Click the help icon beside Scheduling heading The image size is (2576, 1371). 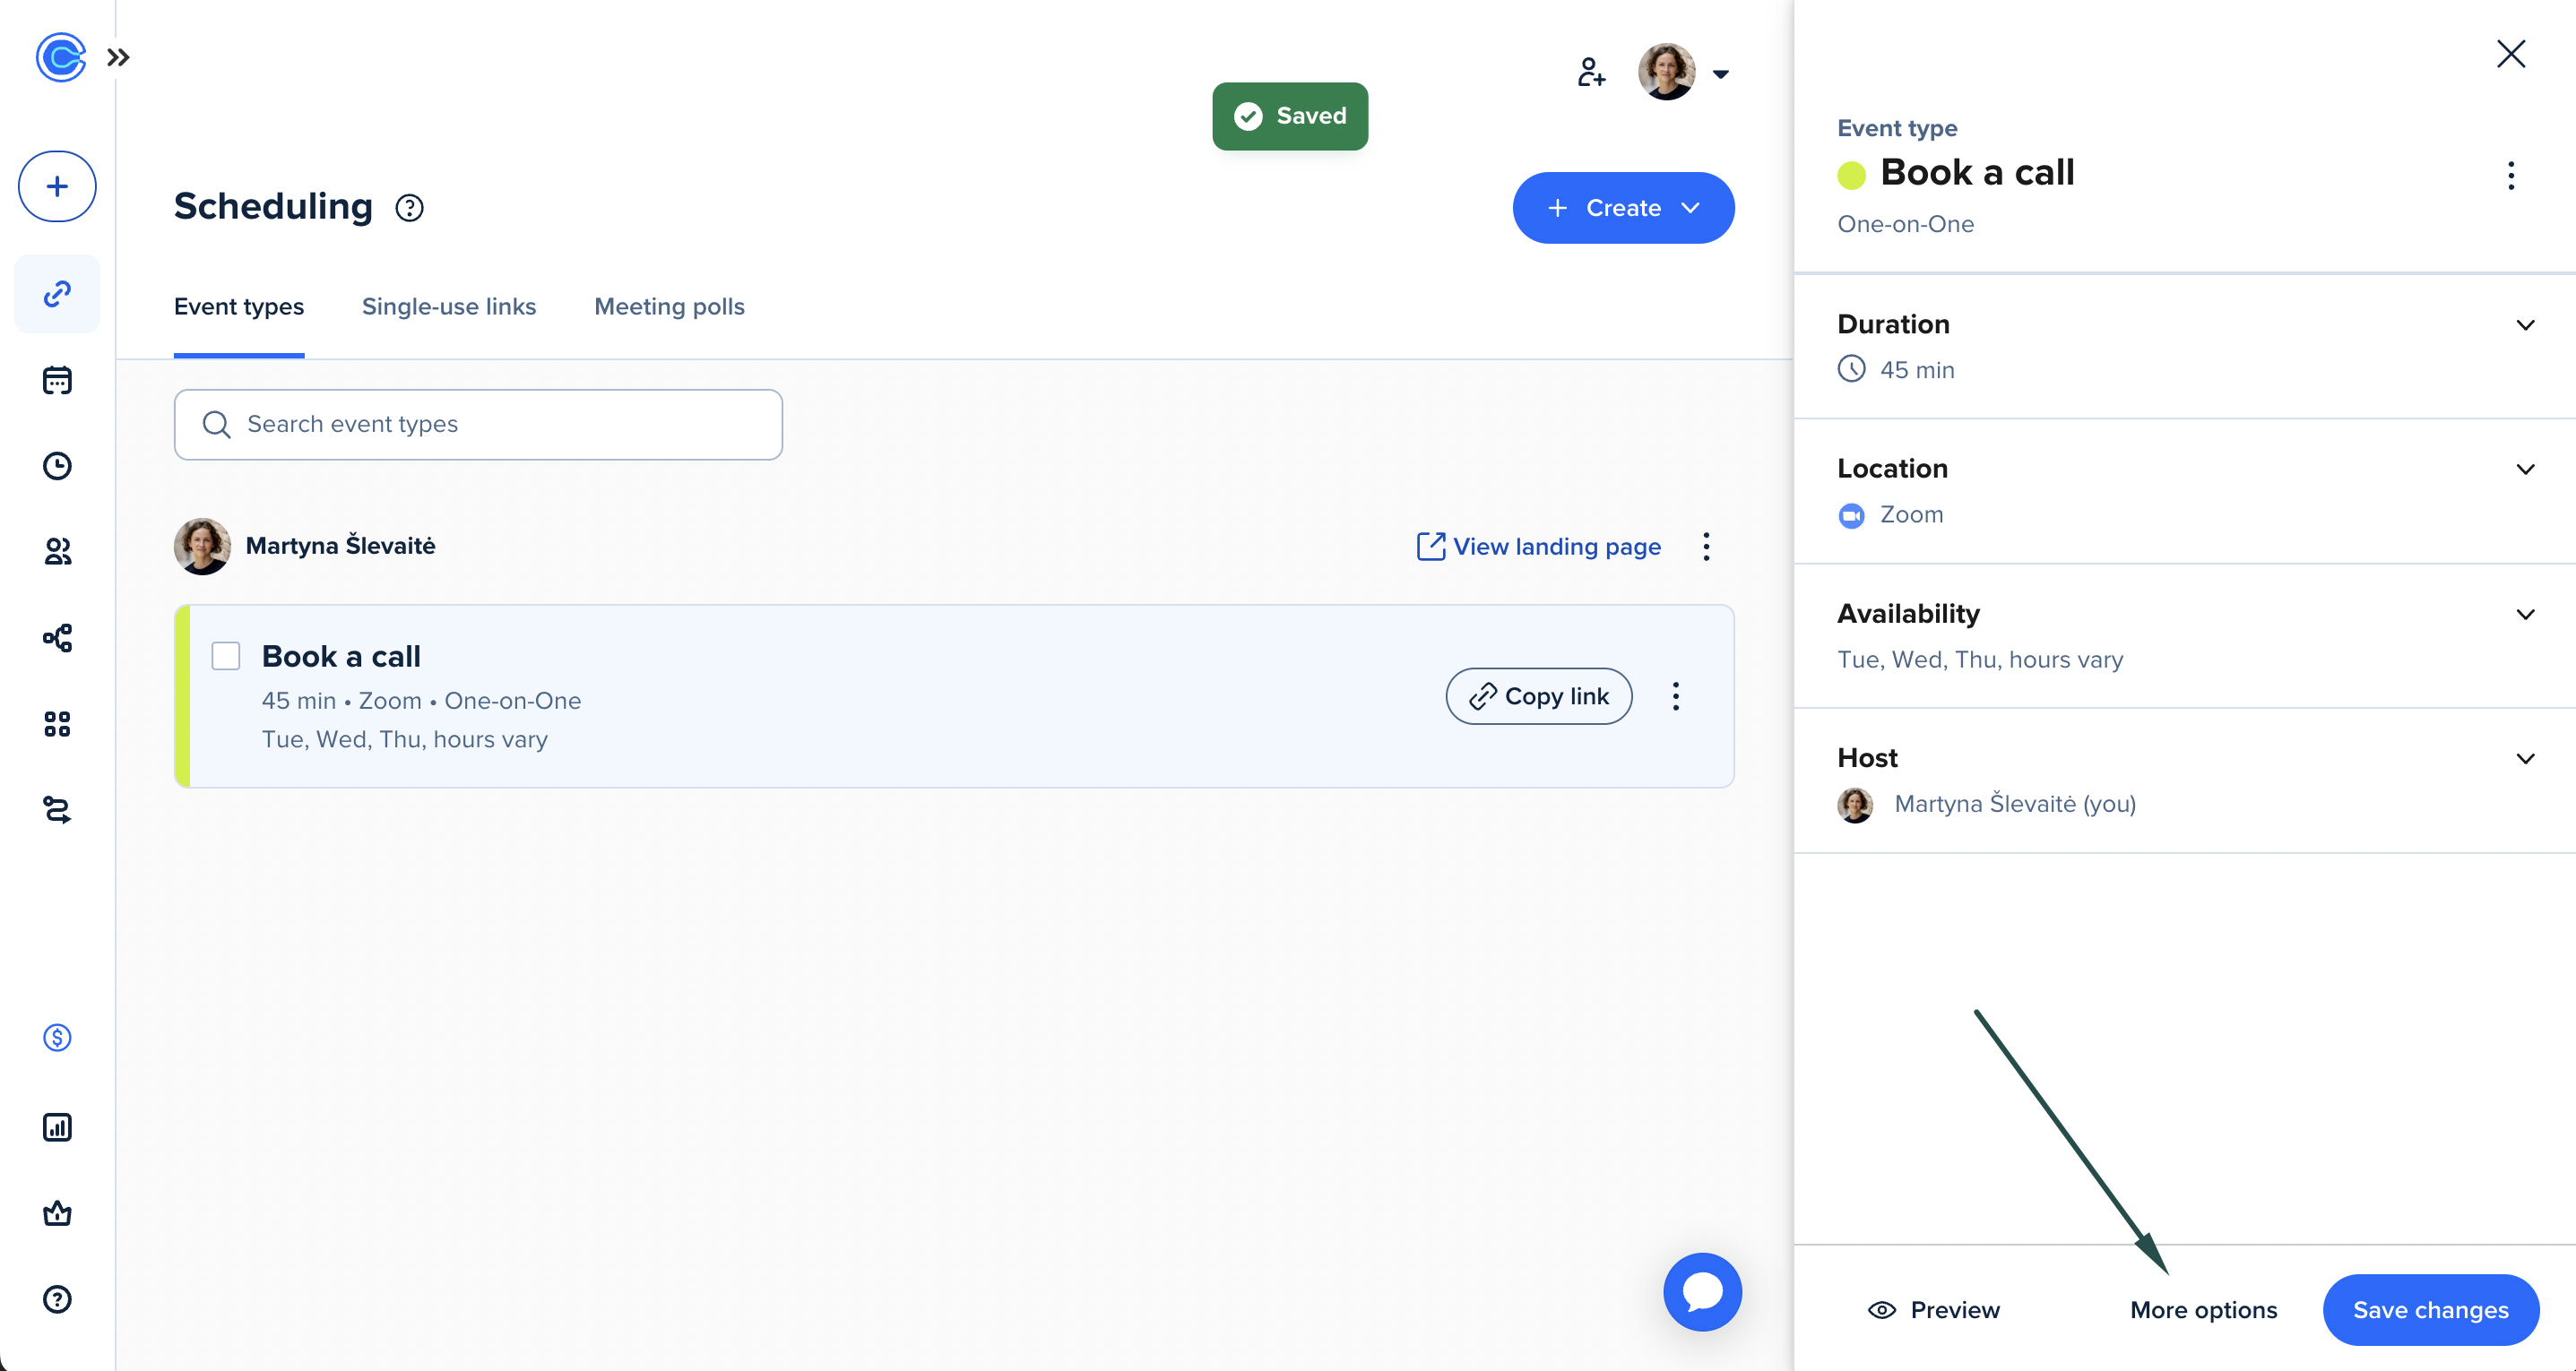coord(409,208)
